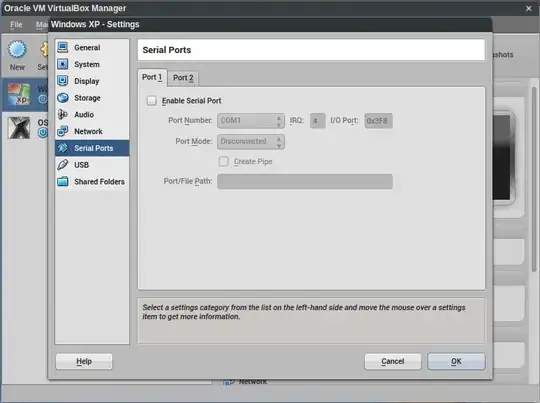Open the USB settings icon

click(x=63, y=165)
